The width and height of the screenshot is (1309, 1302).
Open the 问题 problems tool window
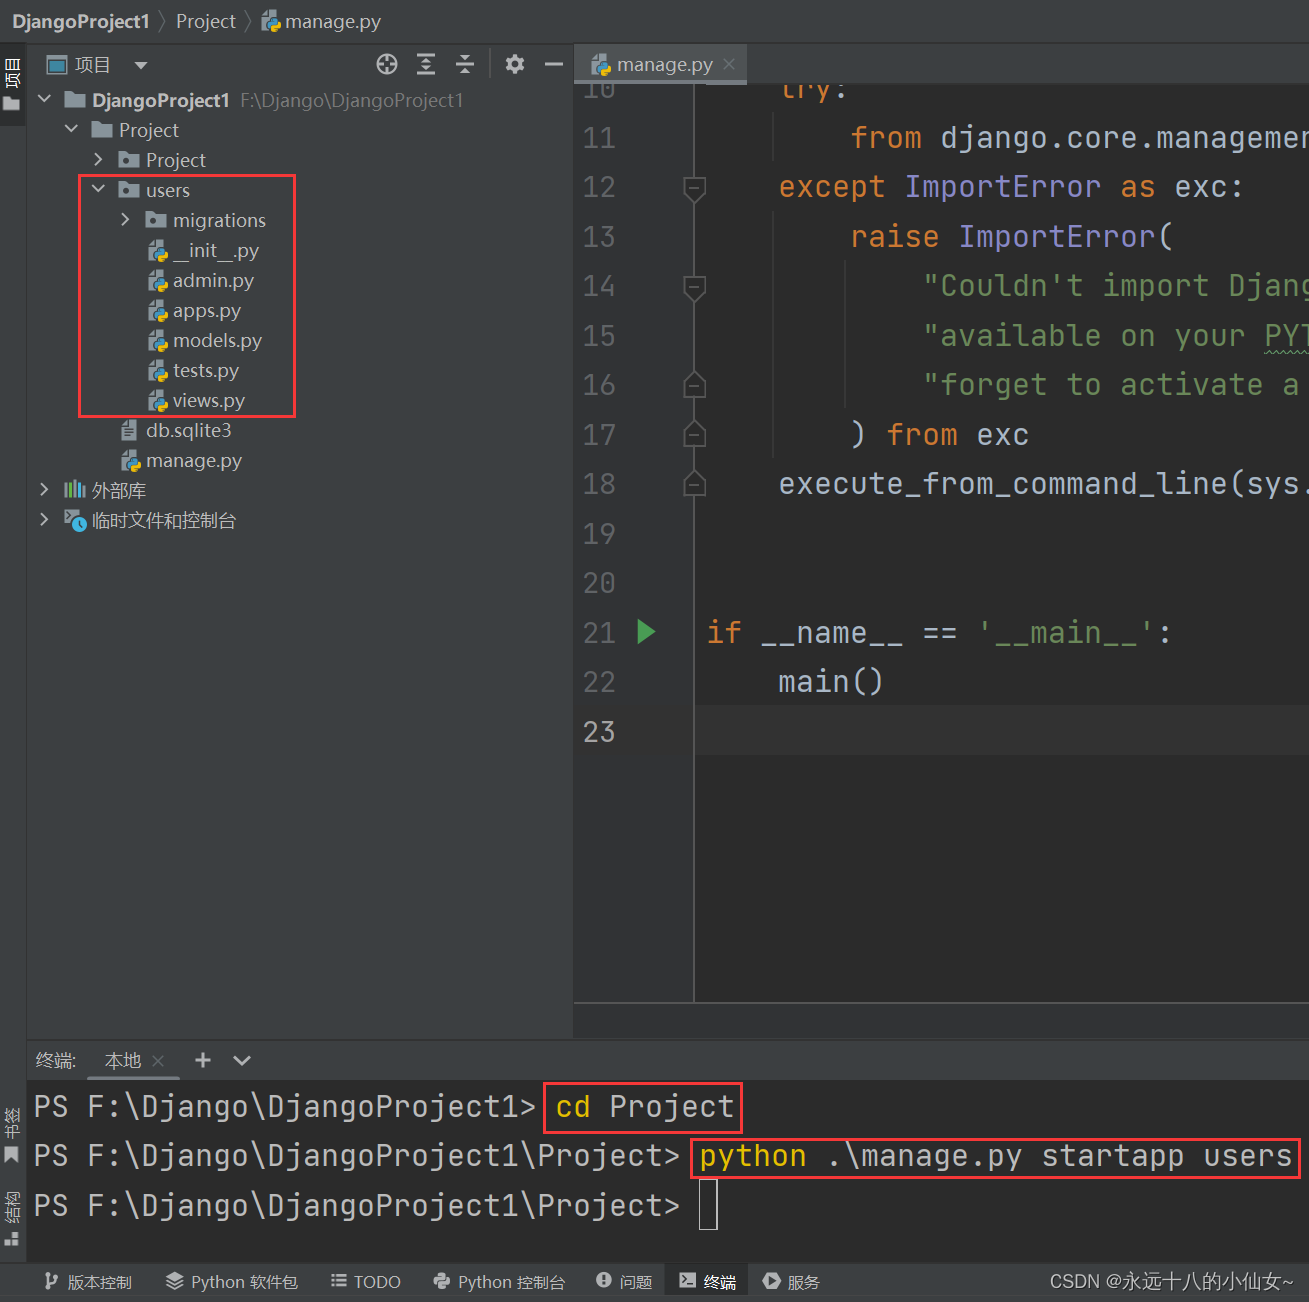click(x=624, y=1282)
